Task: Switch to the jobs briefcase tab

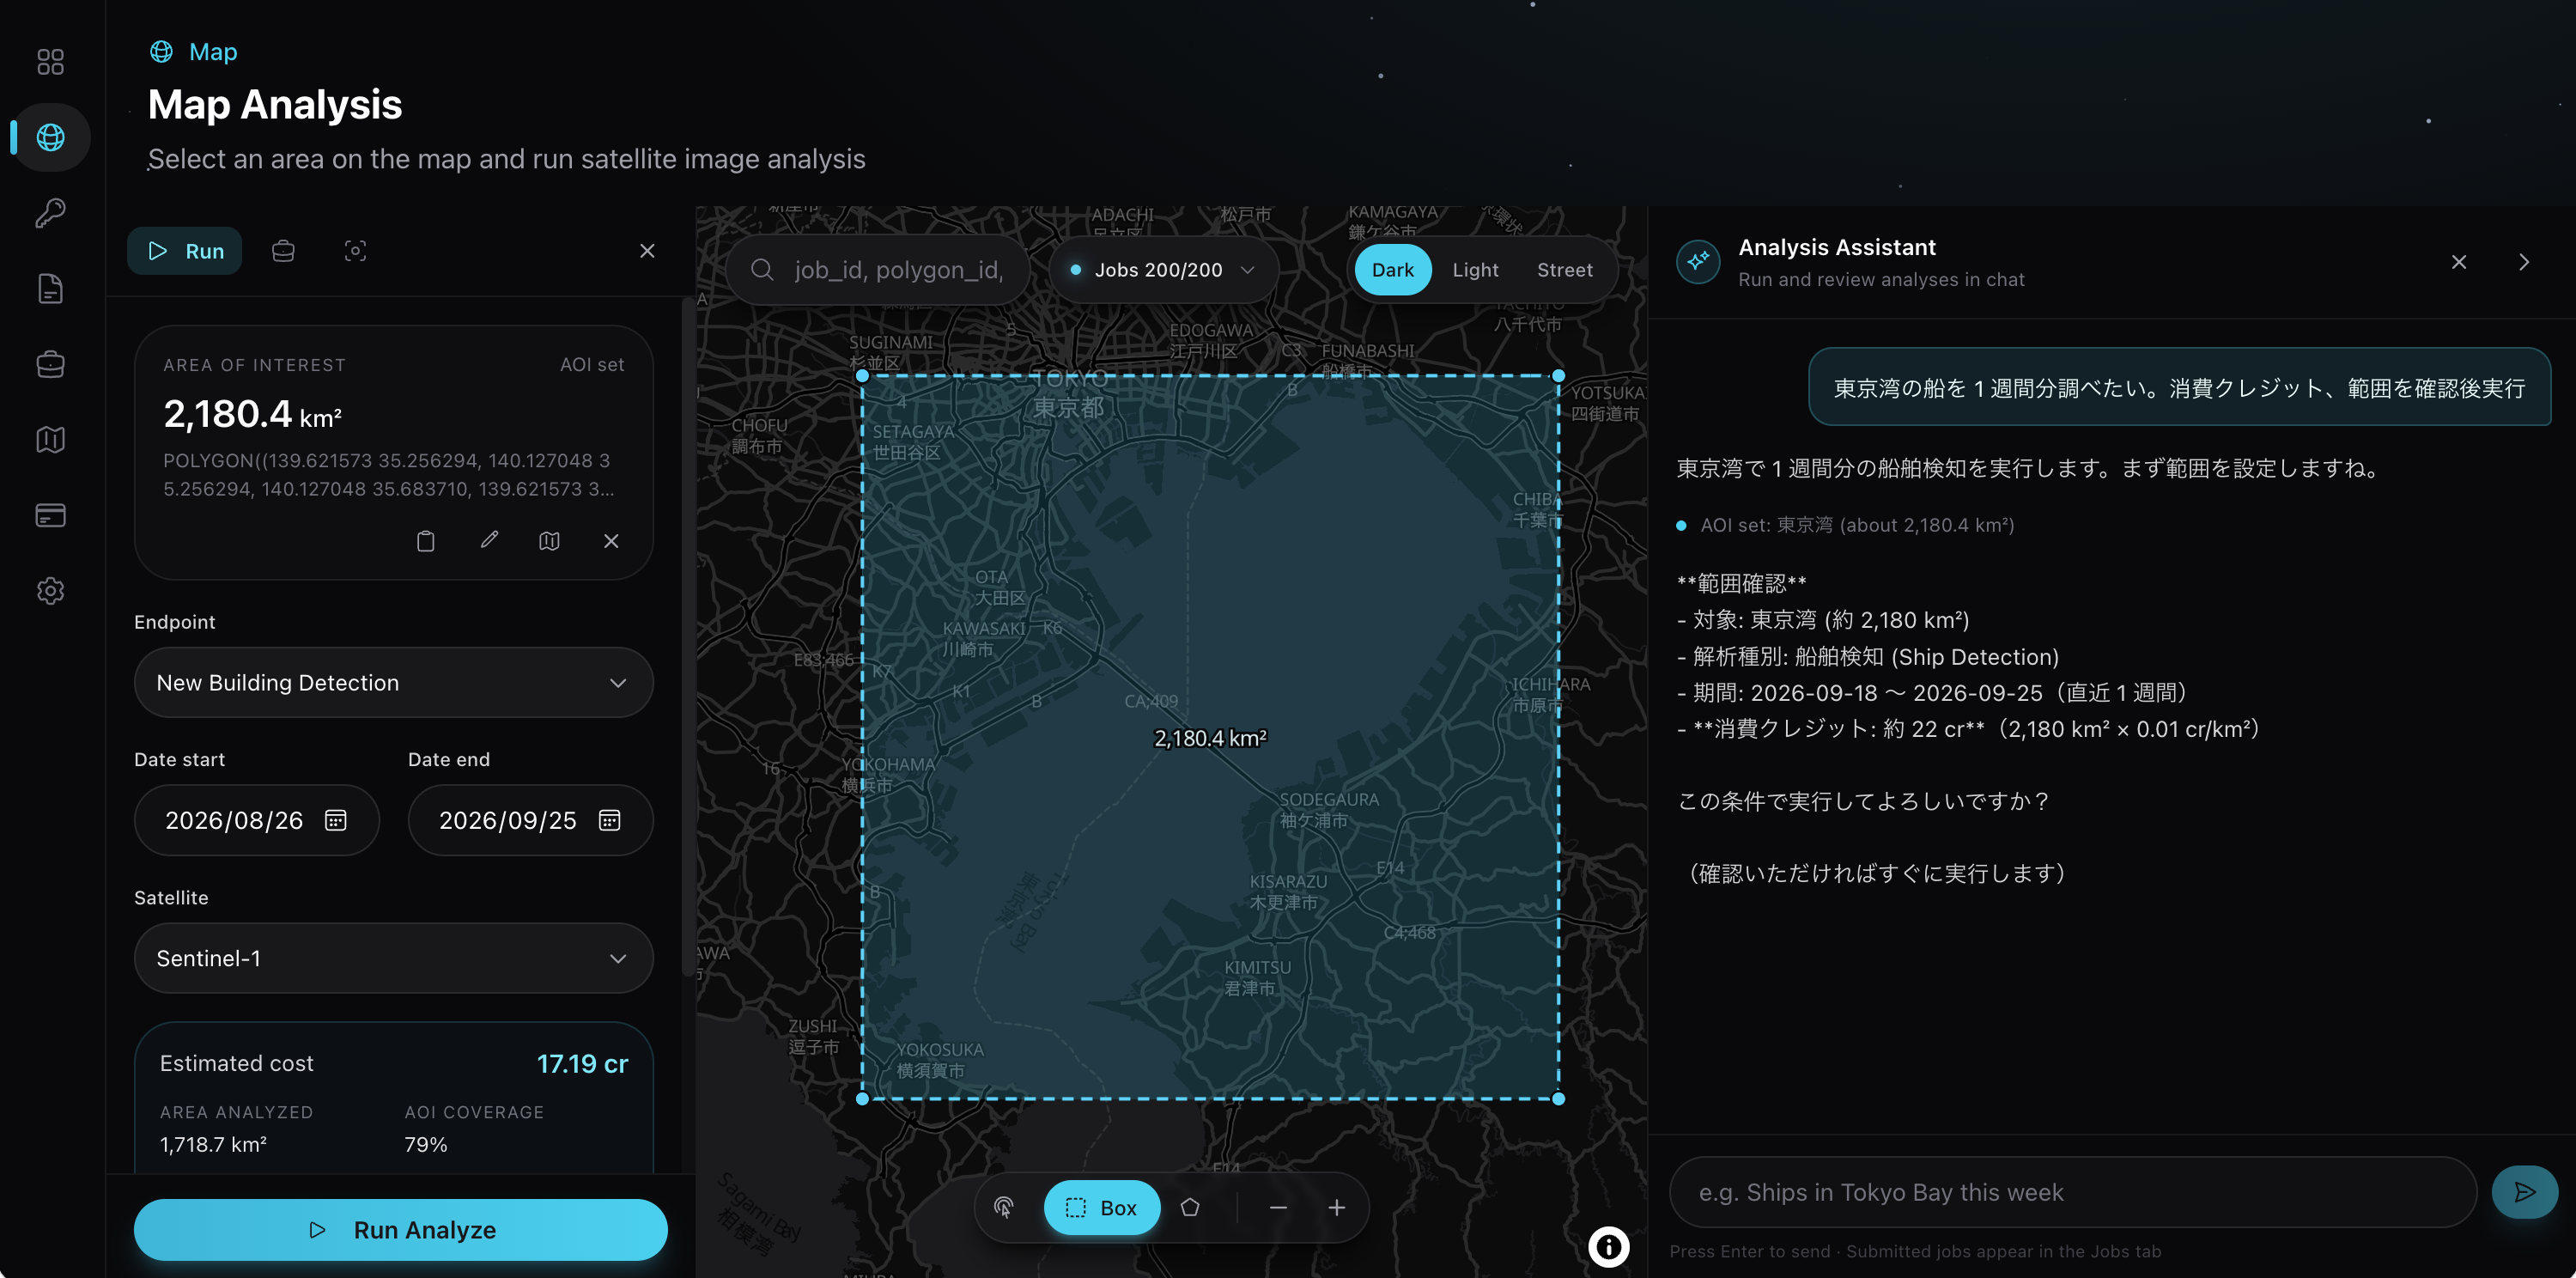Action: (283, 251)
